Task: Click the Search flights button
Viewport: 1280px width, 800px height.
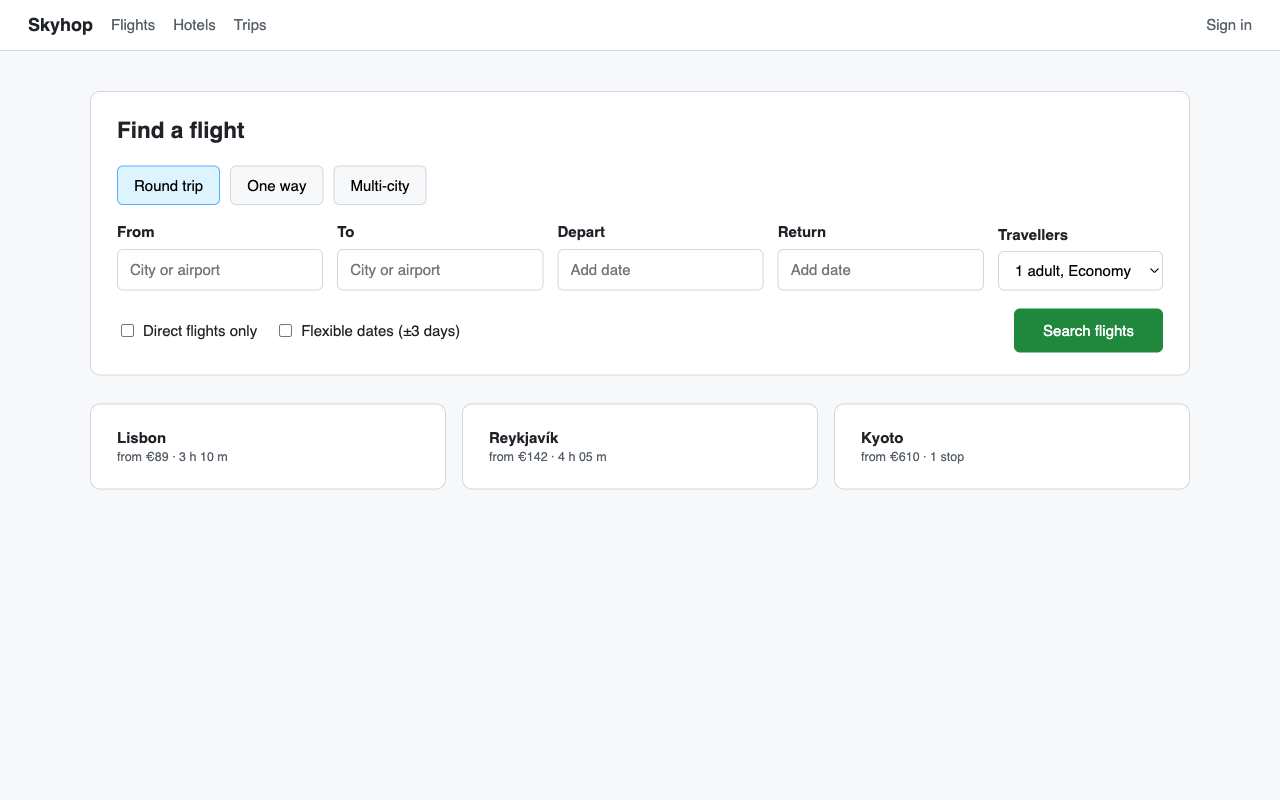Action: point(1088,331)
